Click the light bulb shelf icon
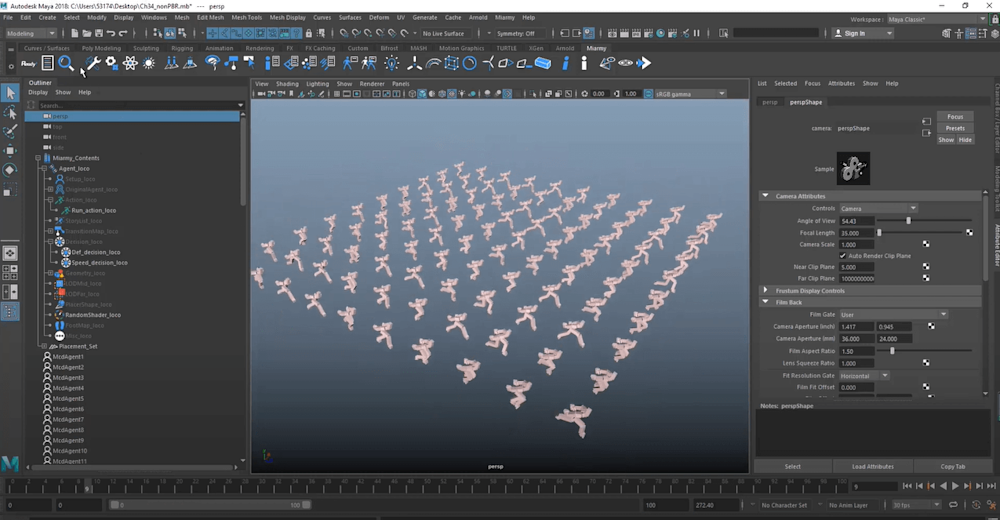This screenshot has width=1000, height=520. [x=392, y=63]
